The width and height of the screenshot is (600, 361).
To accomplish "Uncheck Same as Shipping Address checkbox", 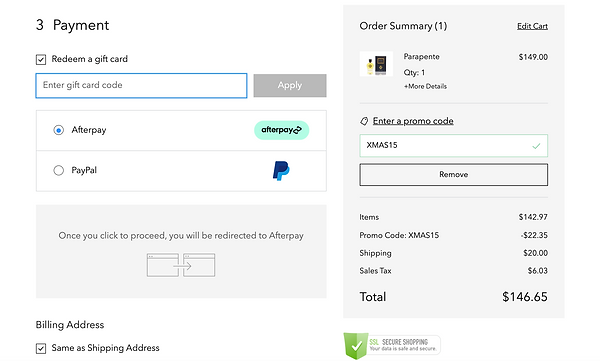I will point(41,348).
